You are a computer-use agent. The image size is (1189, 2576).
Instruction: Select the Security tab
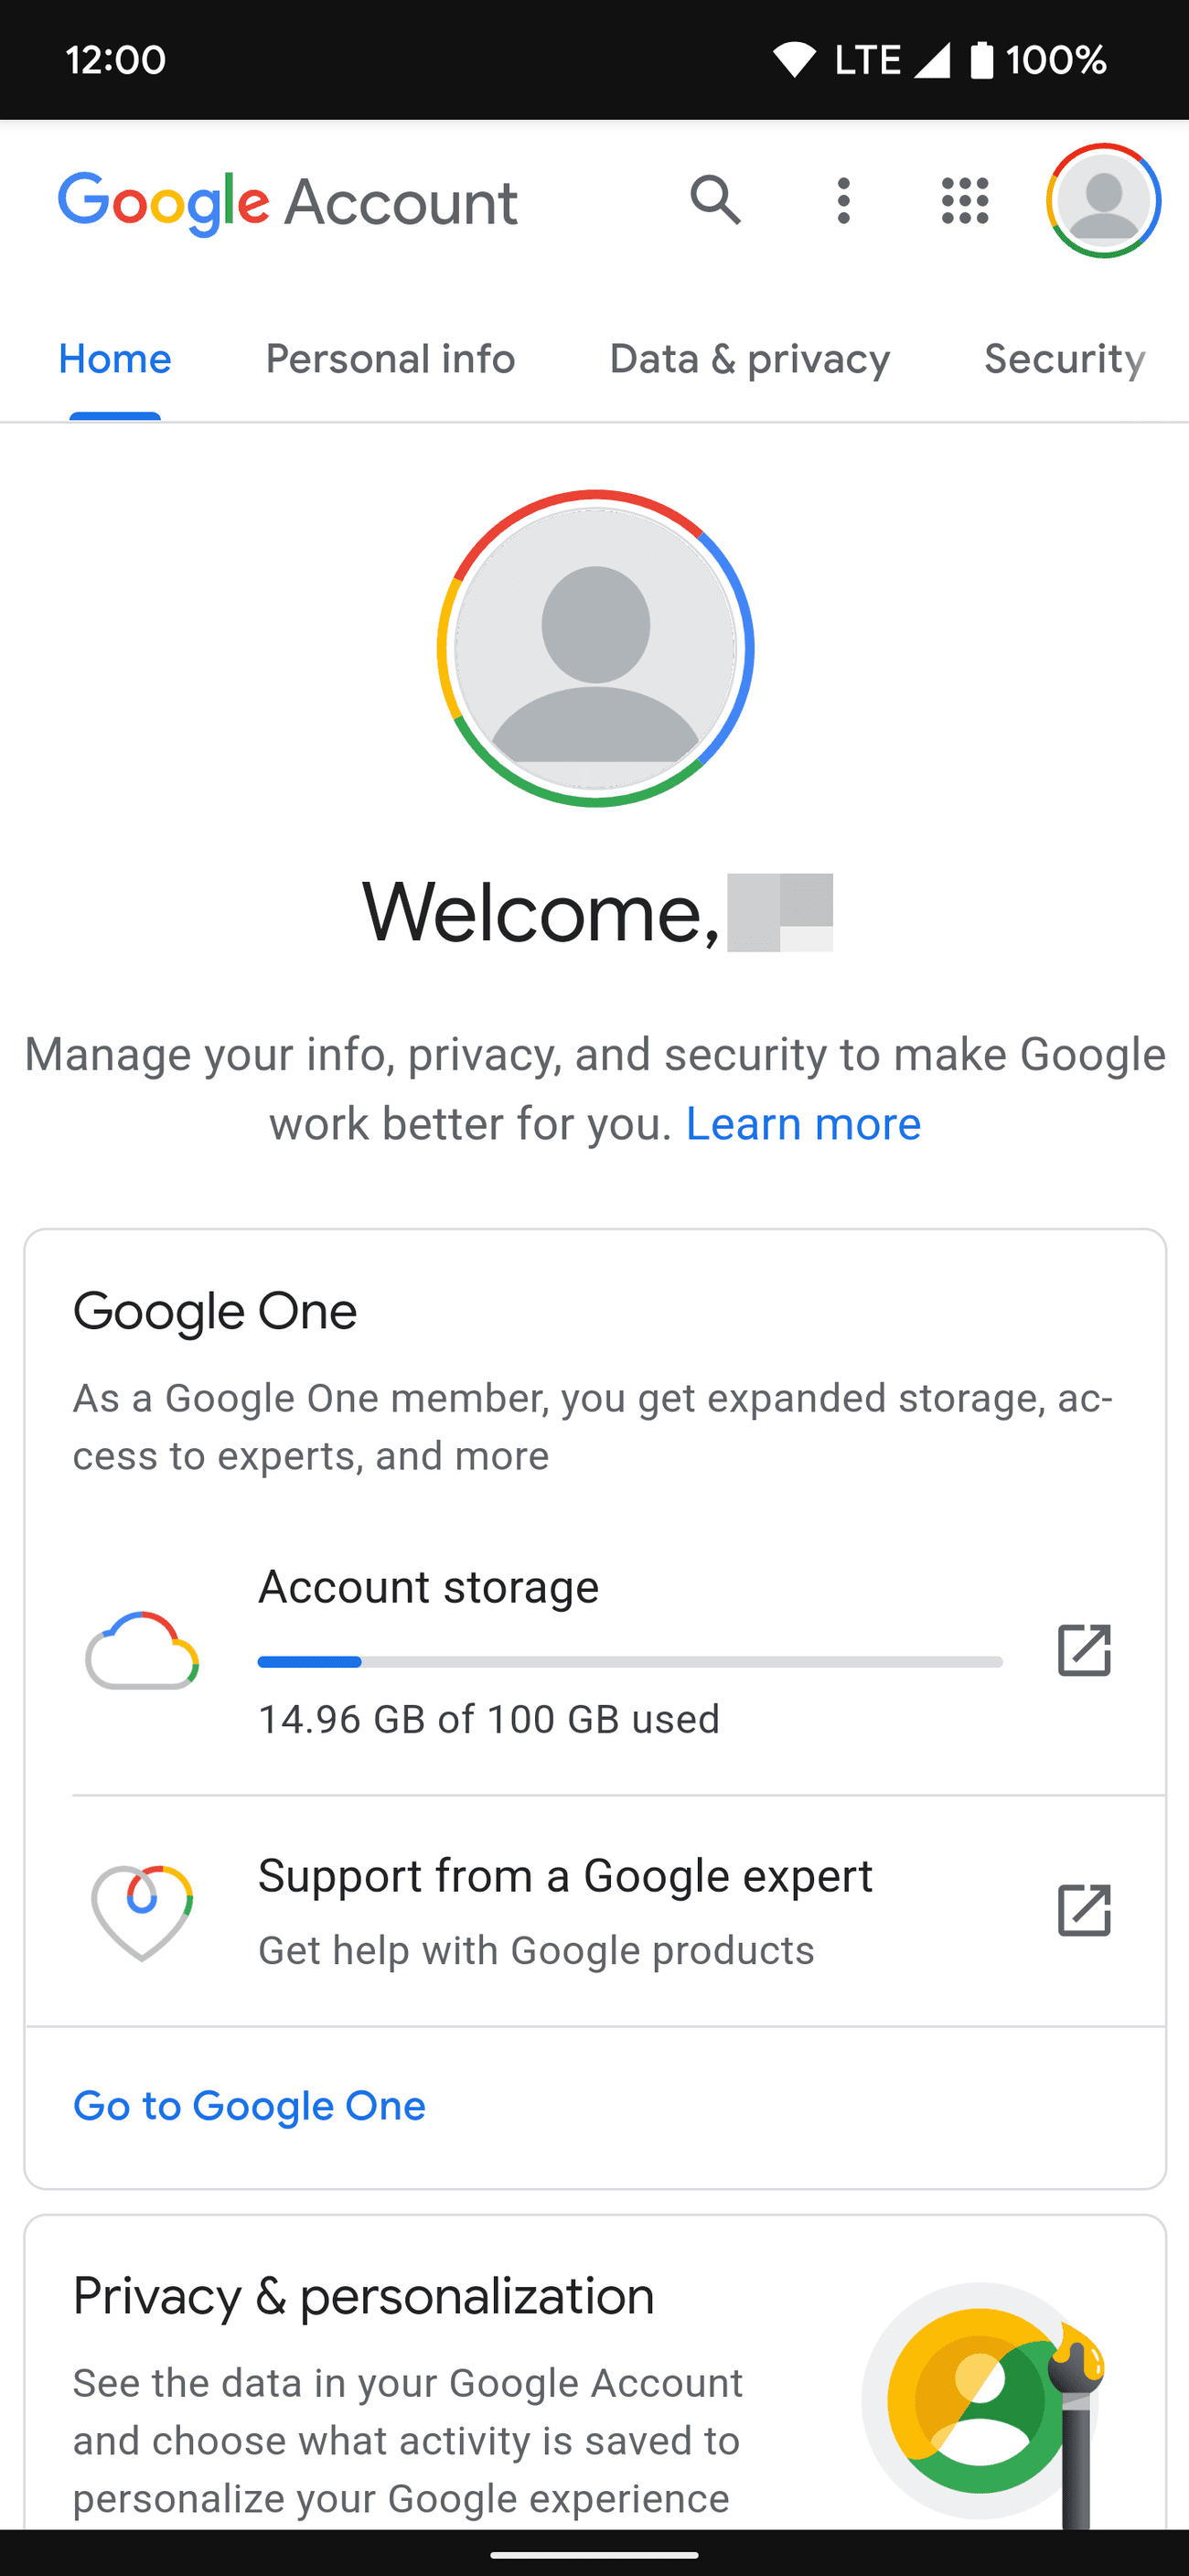[1064, 359]
